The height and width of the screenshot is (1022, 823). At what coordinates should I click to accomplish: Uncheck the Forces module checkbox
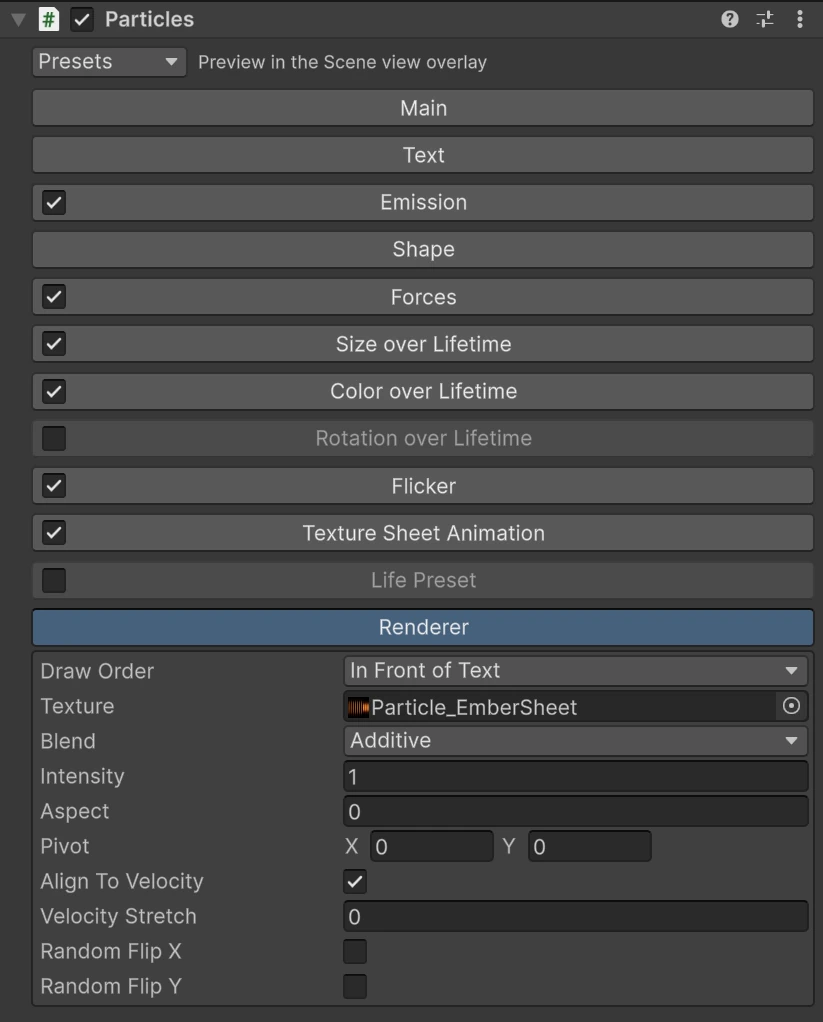point(53,297)
